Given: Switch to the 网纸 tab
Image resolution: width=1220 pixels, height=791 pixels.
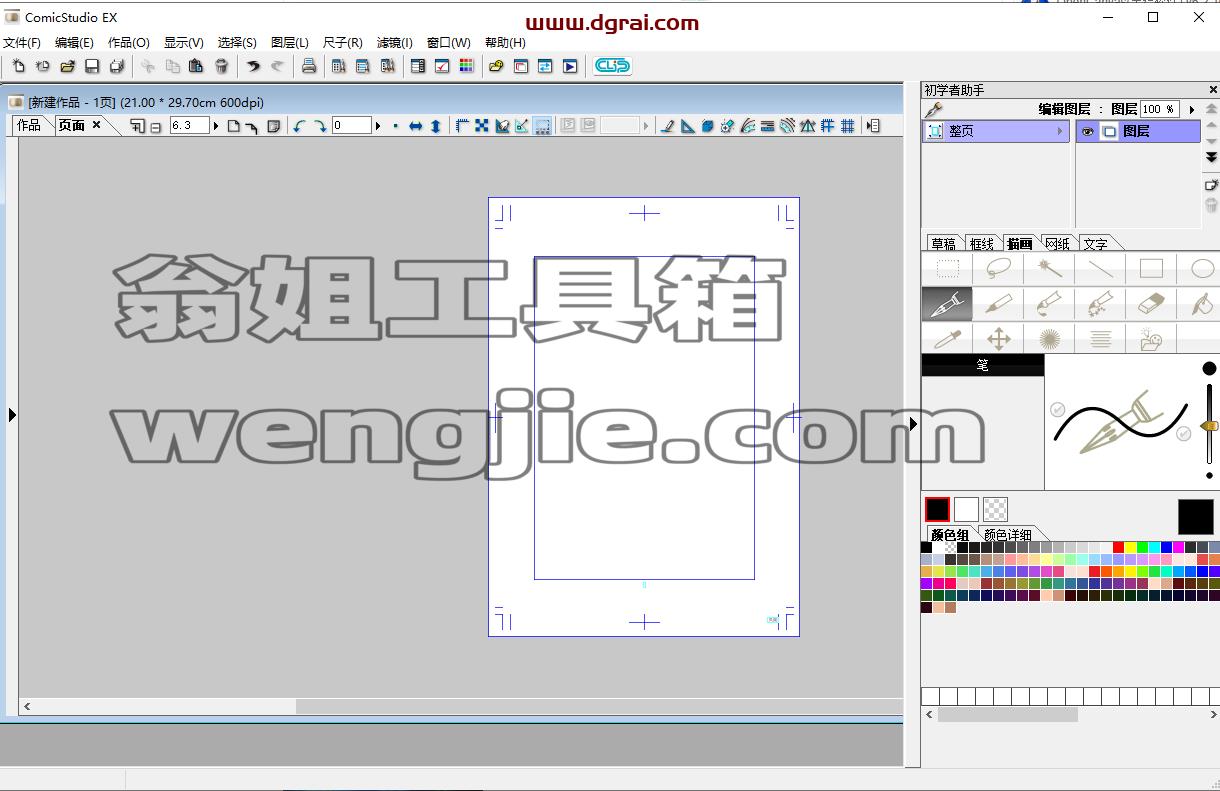Looking at the screenshot, I should 1057,244.
